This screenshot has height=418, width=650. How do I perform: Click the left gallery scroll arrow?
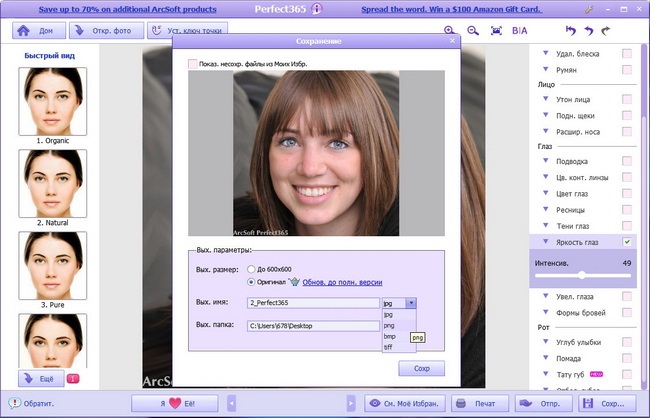click(x=232, y=403)
